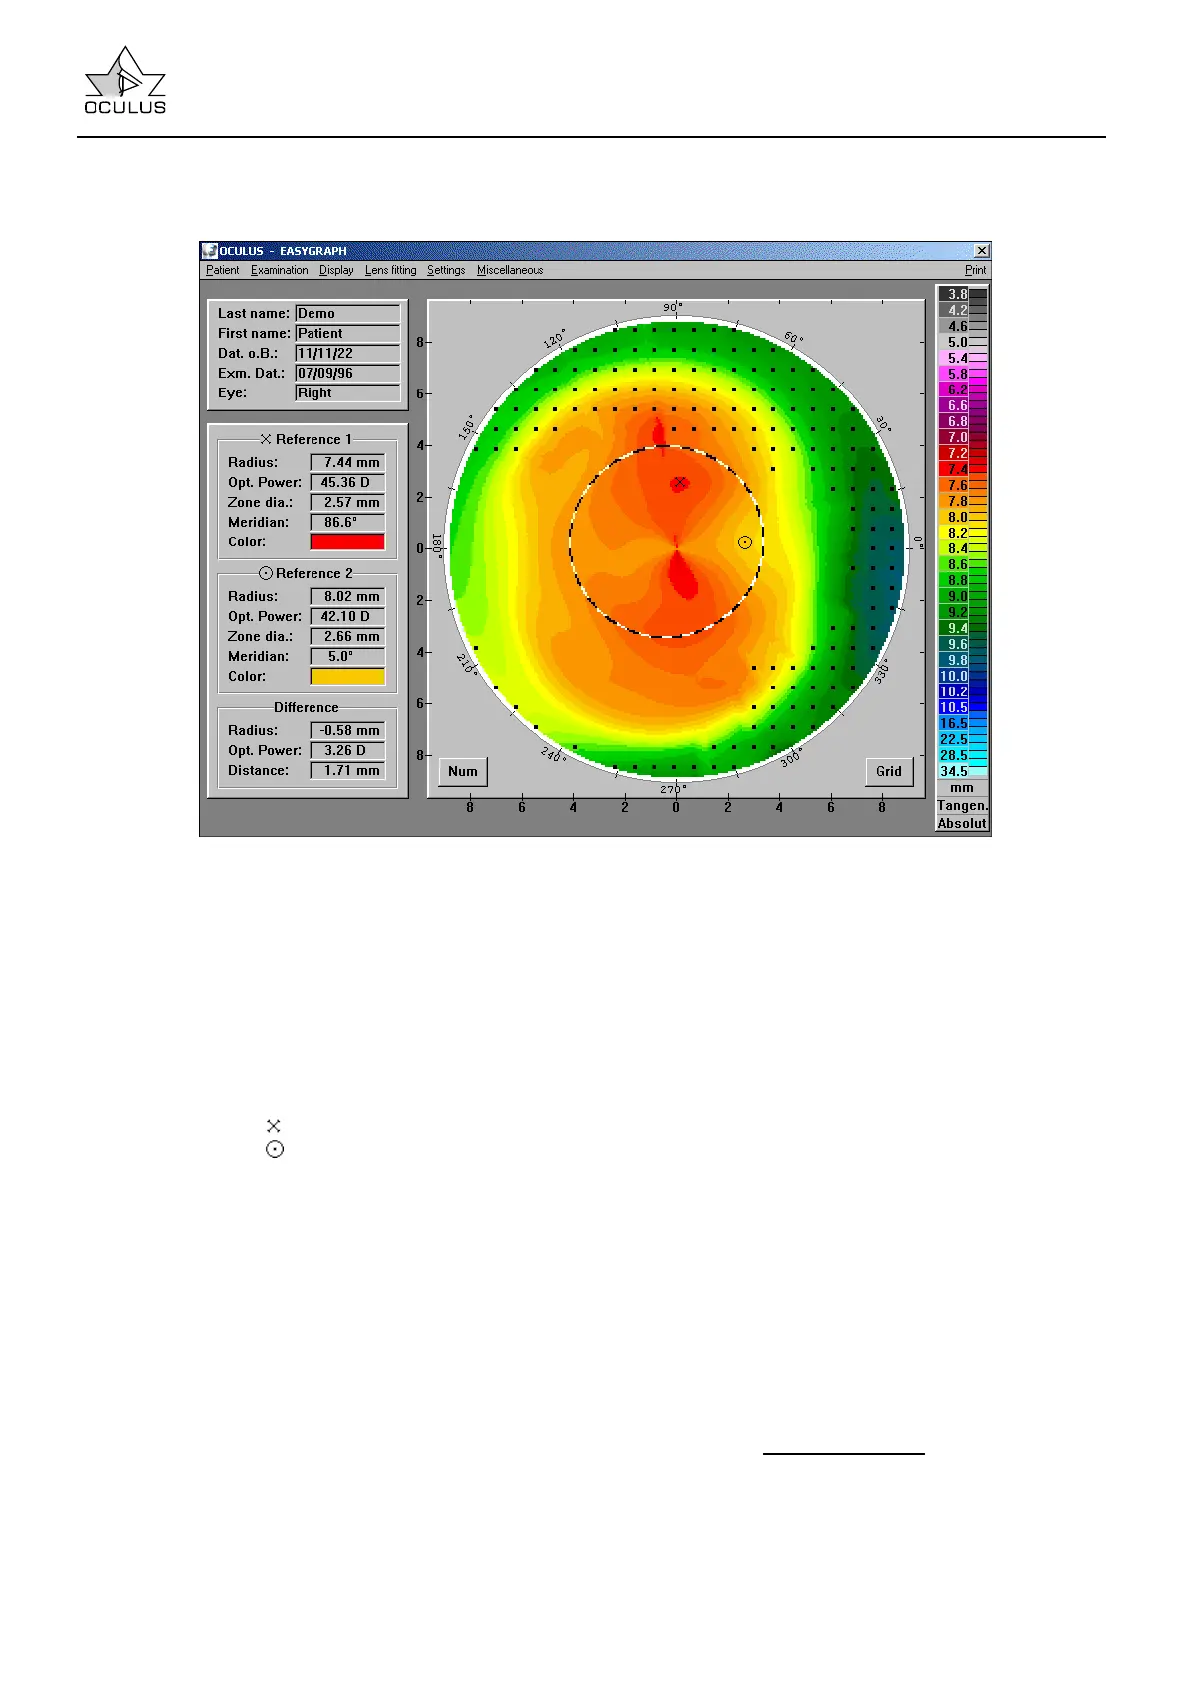Click the Absolut scale button
This screenshot has height=1684, width=1190.
962,824
